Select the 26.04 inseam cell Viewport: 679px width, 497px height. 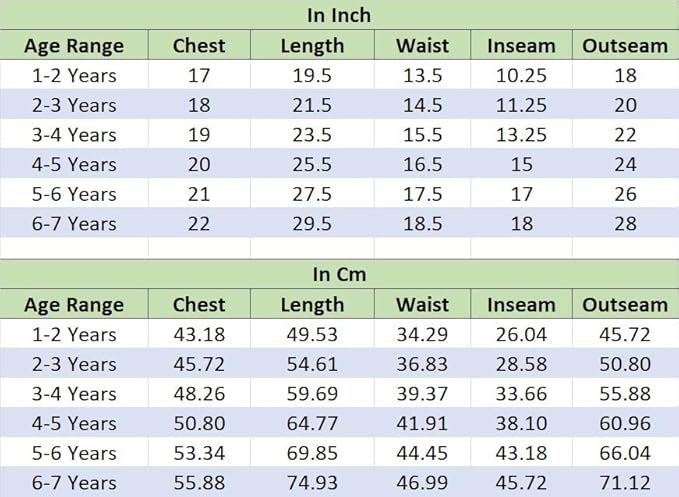click(x=522, y=334)
